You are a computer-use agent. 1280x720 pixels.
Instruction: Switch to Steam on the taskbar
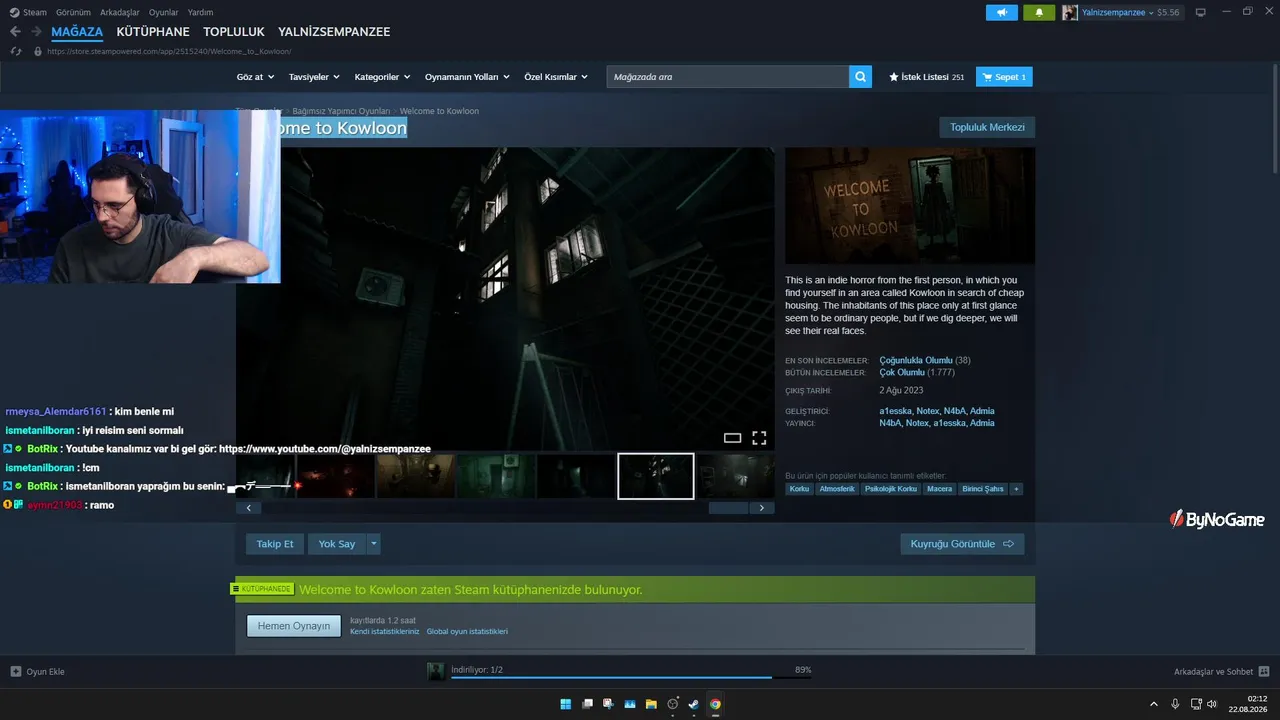[694, 704]
